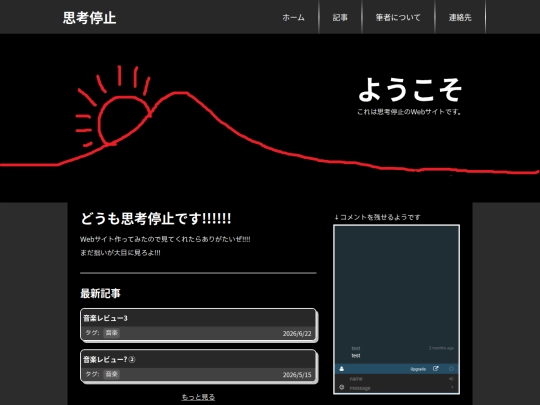Follow the もっと見る link
This screenshot has width=540, height=405.
coord(198,397)
